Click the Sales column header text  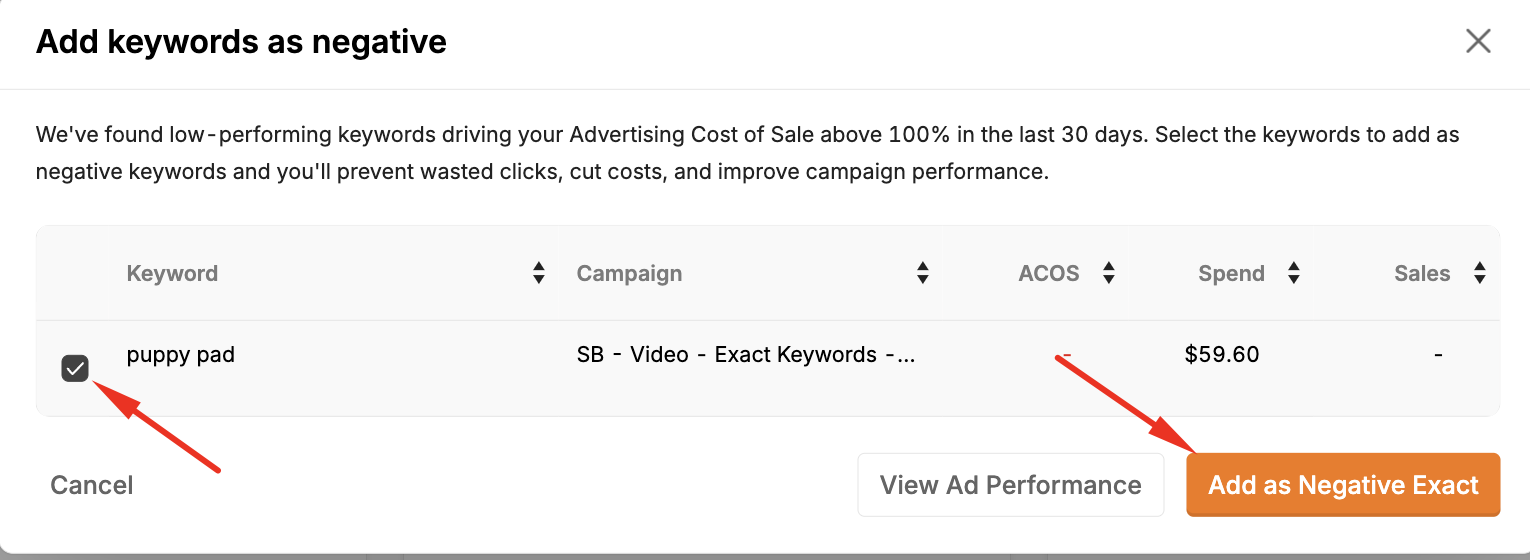pos(1422,273)
